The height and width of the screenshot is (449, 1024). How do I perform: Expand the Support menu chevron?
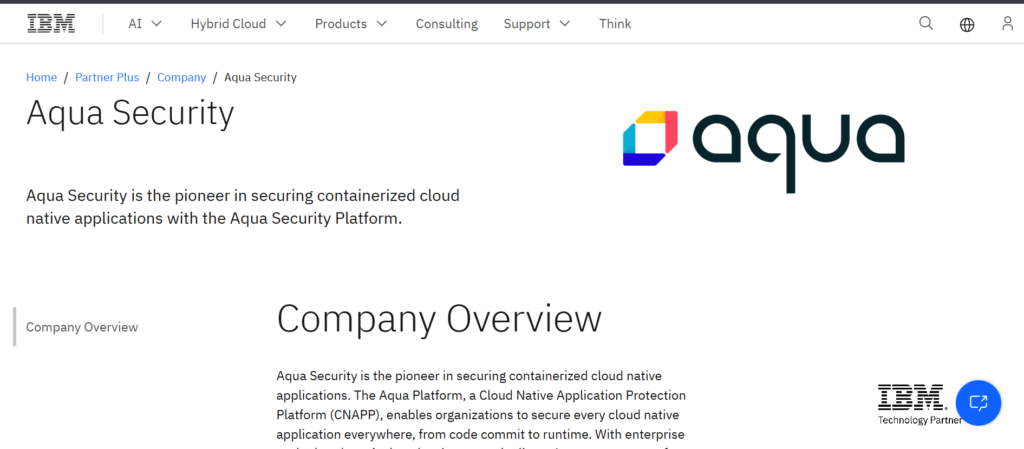[565, 23]
